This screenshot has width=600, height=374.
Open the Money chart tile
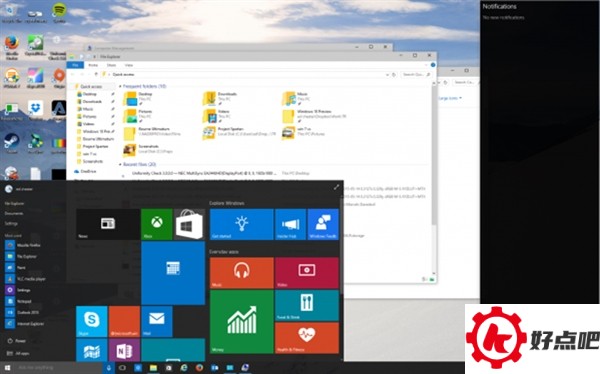(242, 322)
